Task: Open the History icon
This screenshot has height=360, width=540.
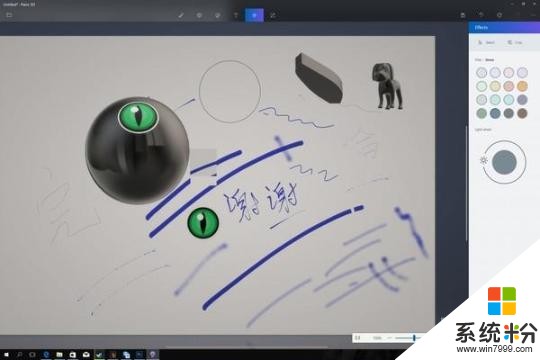Action: [499, 15]
